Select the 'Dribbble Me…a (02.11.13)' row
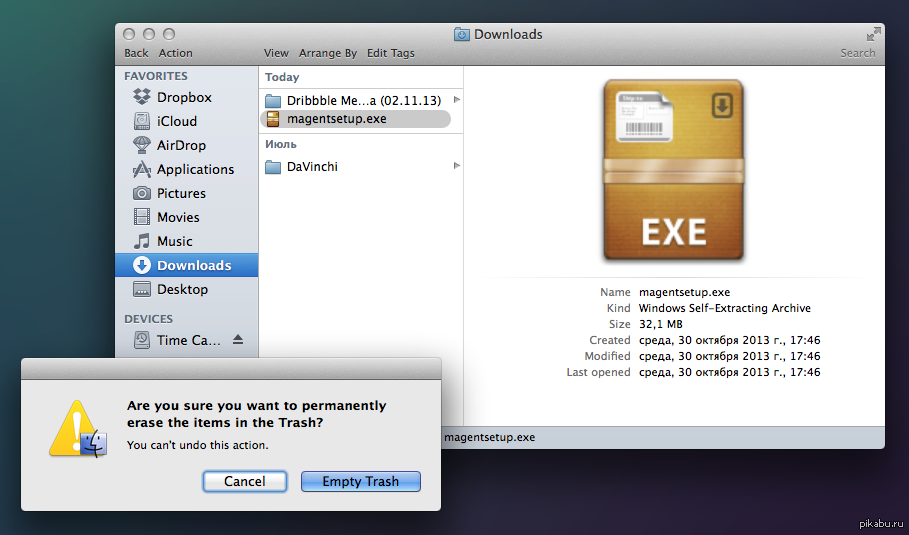Viewport: 909px width, 535px height. 361,100
